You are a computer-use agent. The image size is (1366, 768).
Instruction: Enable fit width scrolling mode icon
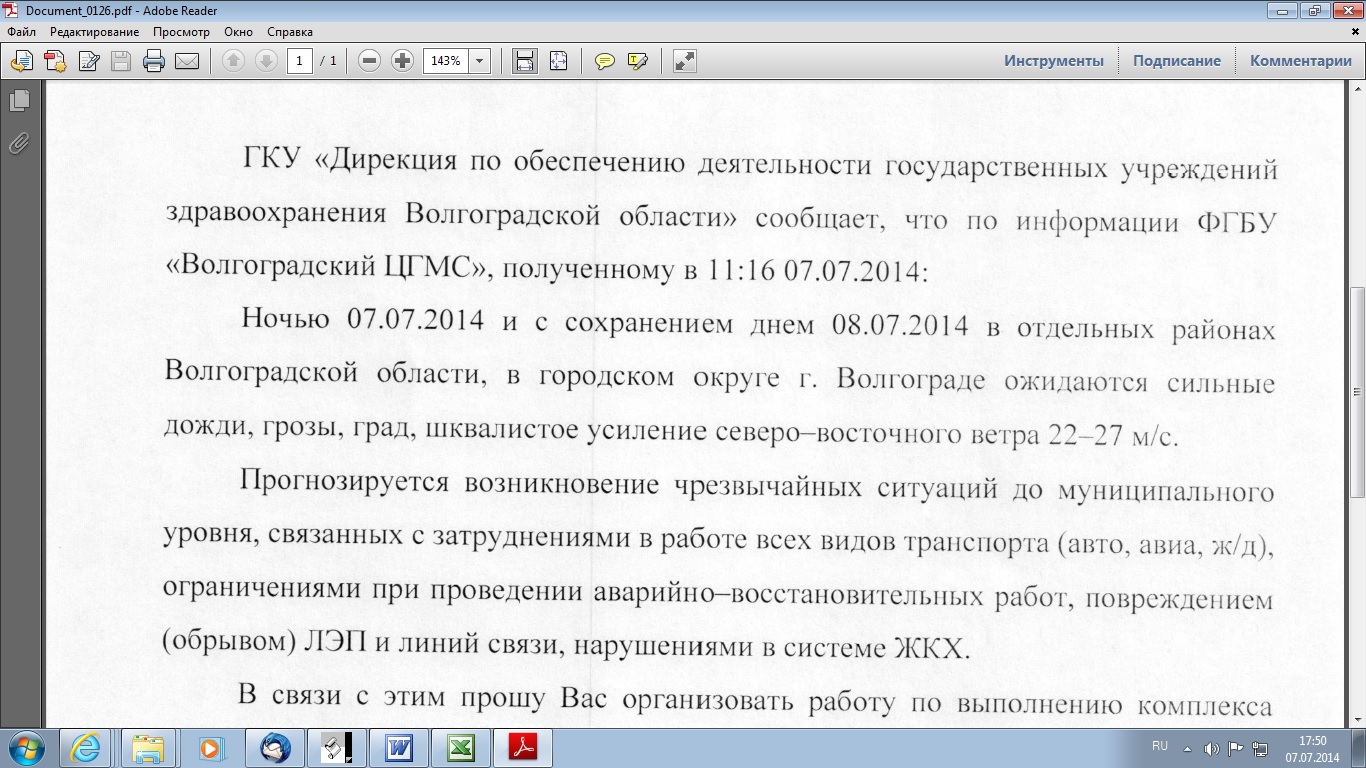pos(524,61)
